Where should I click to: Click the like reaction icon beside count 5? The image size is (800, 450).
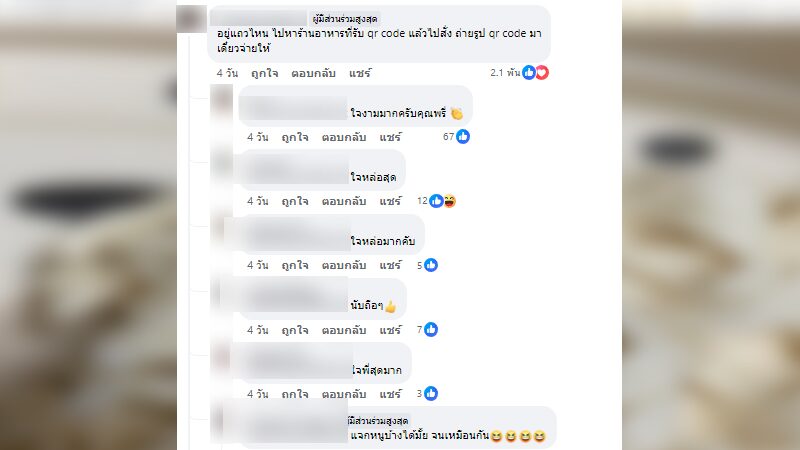(x=431, y=265)
